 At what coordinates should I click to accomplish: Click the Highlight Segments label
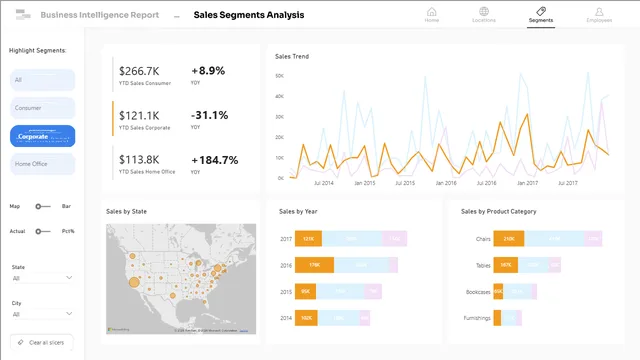pos(38,51)
